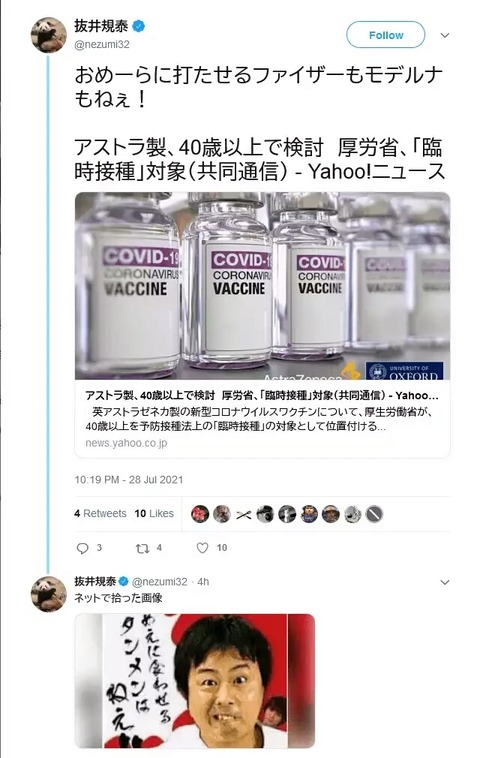Screen dimensions: 480x758
Task: Open the COVID-19 vaccine vials image
Action: 262,286
